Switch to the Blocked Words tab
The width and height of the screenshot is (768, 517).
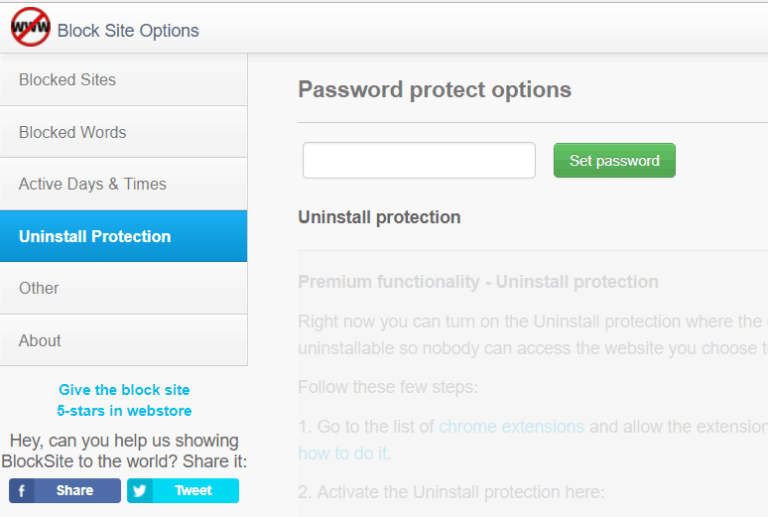pyautogui.click(x=123, y=132)
